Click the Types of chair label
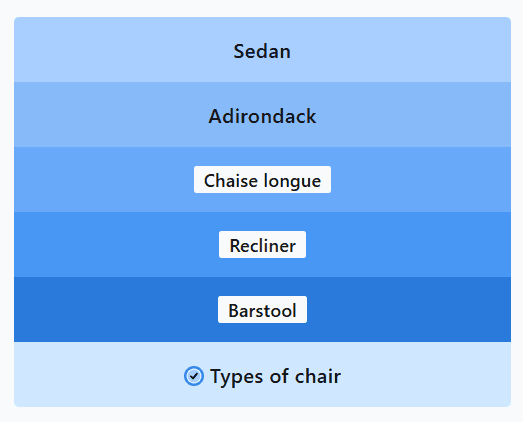 click(276, 376)
